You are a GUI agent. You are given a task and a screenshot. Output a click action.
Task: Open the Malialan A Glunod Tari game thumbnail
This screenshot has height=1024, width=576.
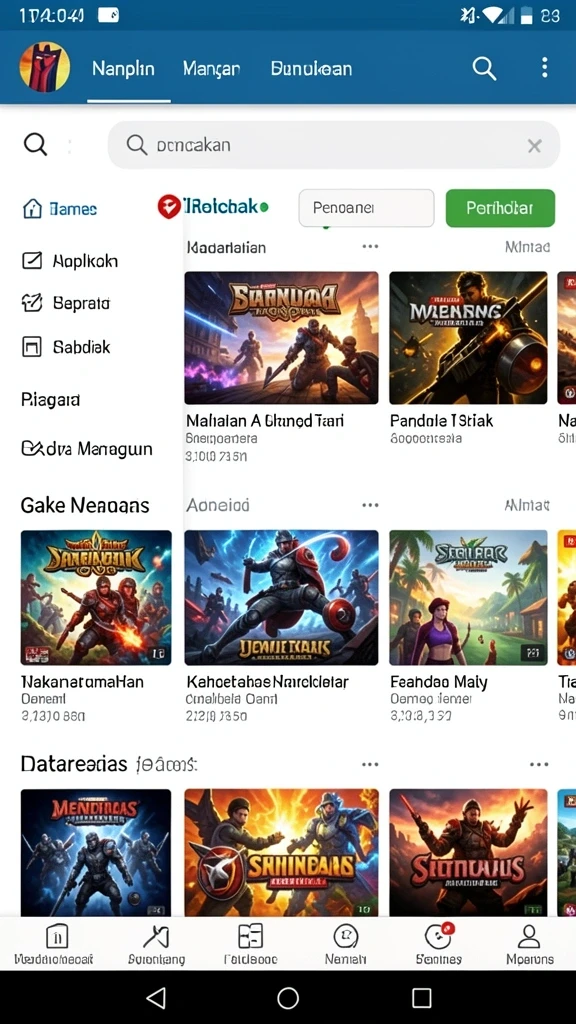[x=281, y=338]
